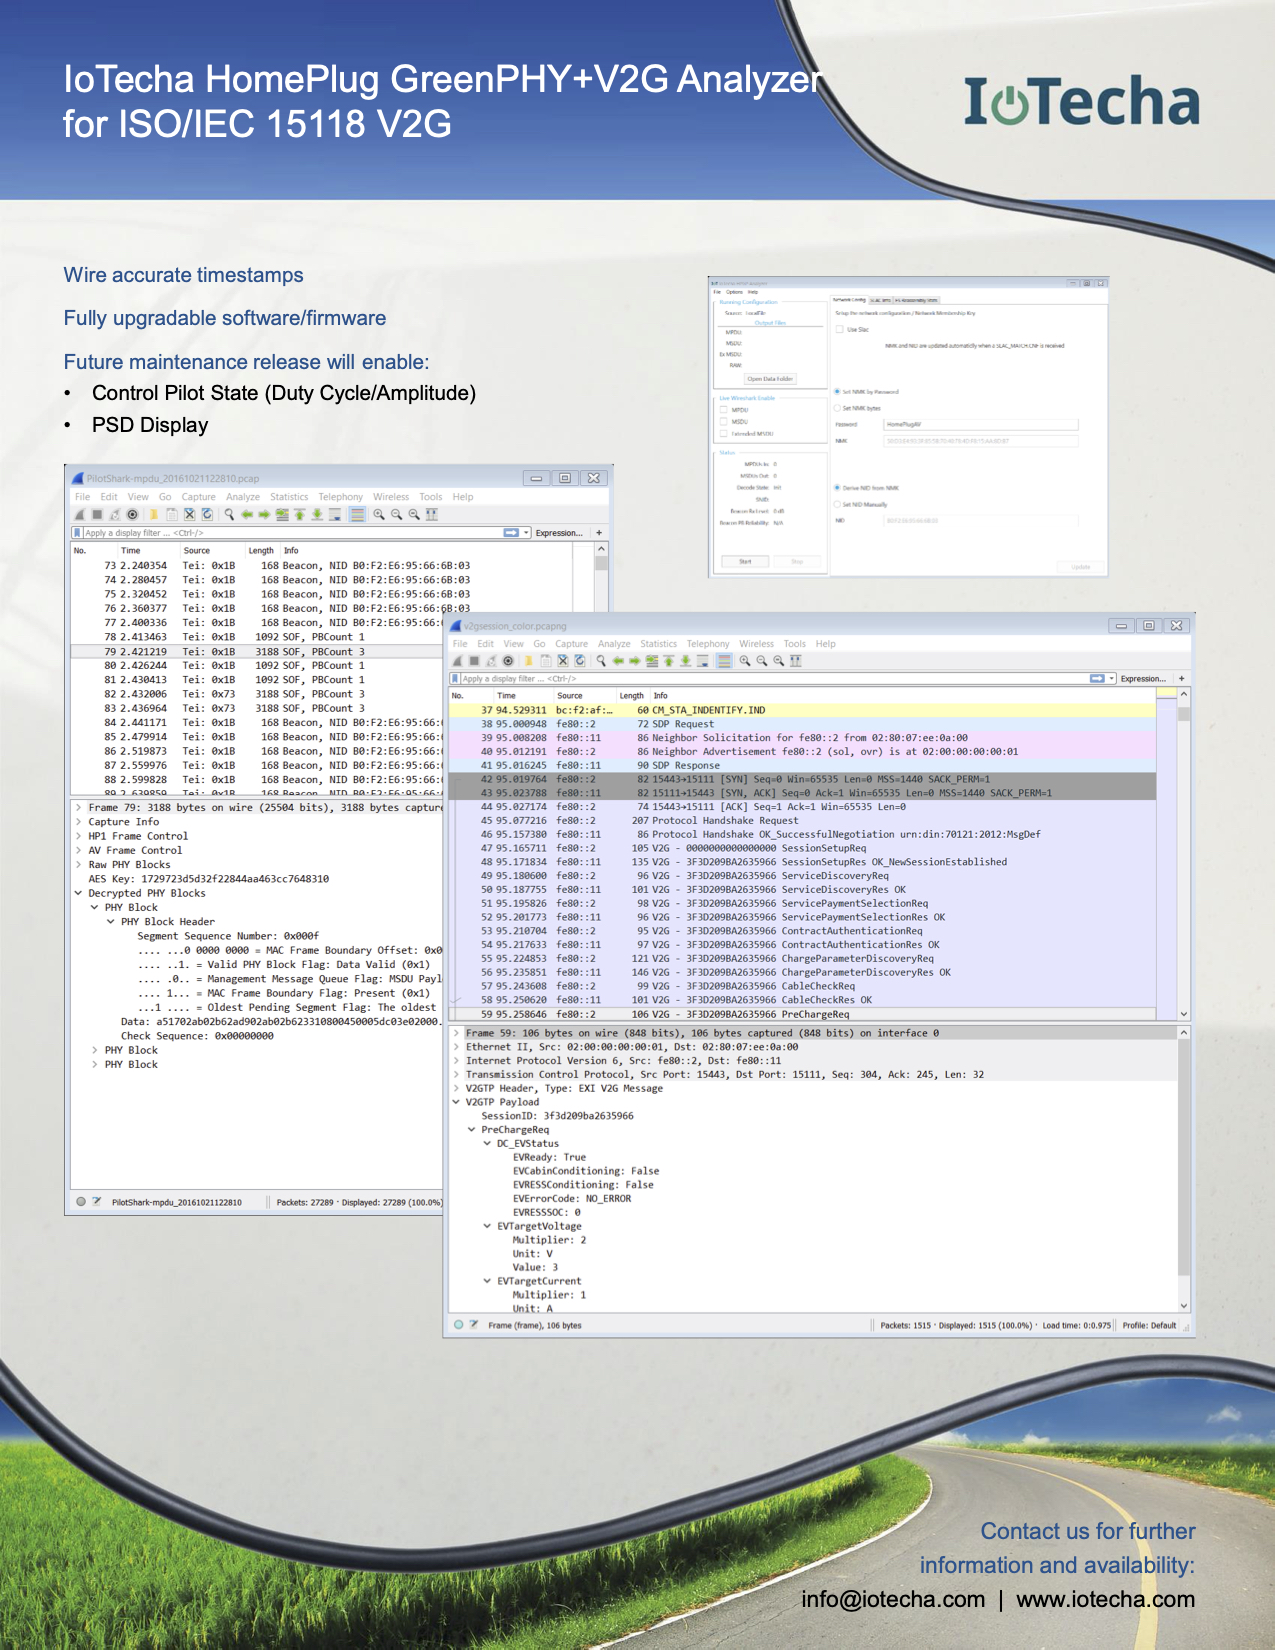Image resolution: width=1275 pixels, height=1650 pixels.
Task: Expand AV Frame Control tree row
Action: pyautogui.click(x=79, y=850)
